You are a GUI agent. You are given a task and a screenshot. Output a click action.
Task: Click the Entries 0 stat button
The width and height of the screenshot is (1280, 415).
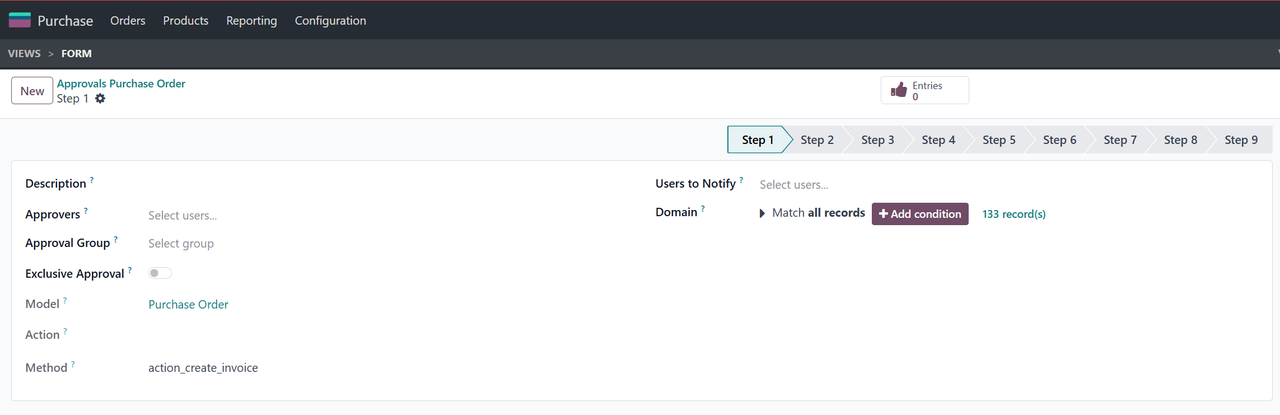pos(925,91)
